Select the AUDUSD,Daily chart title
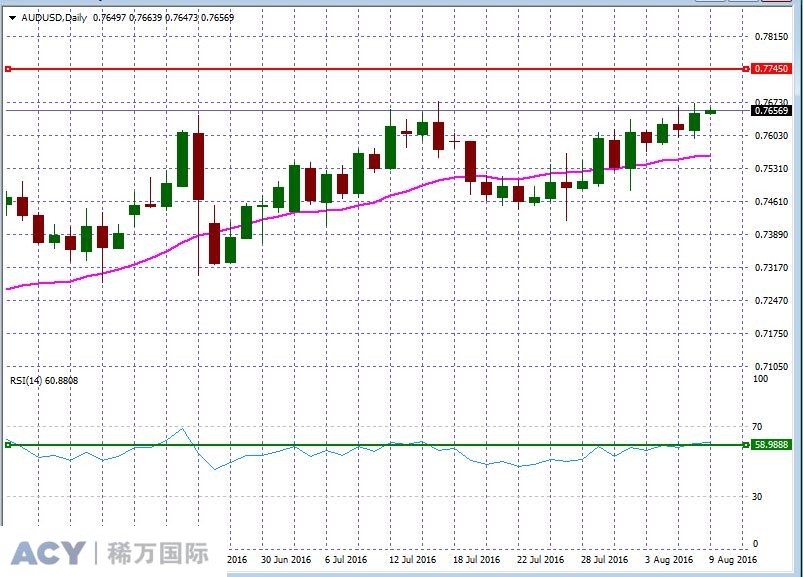The width and height of the screenshot is (803, 577). pyautogui.click(x=54, y=18)
